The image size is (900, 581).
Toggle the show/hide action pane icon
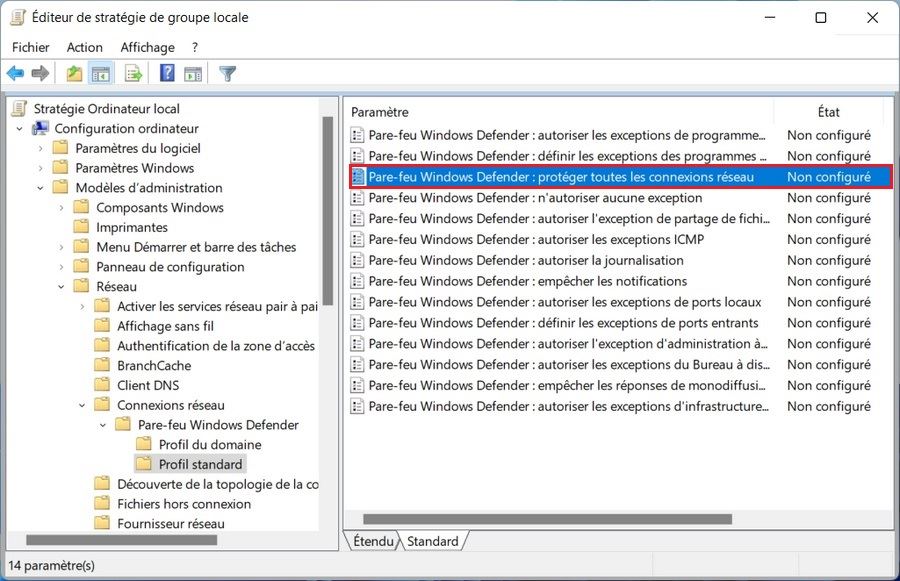193,73
